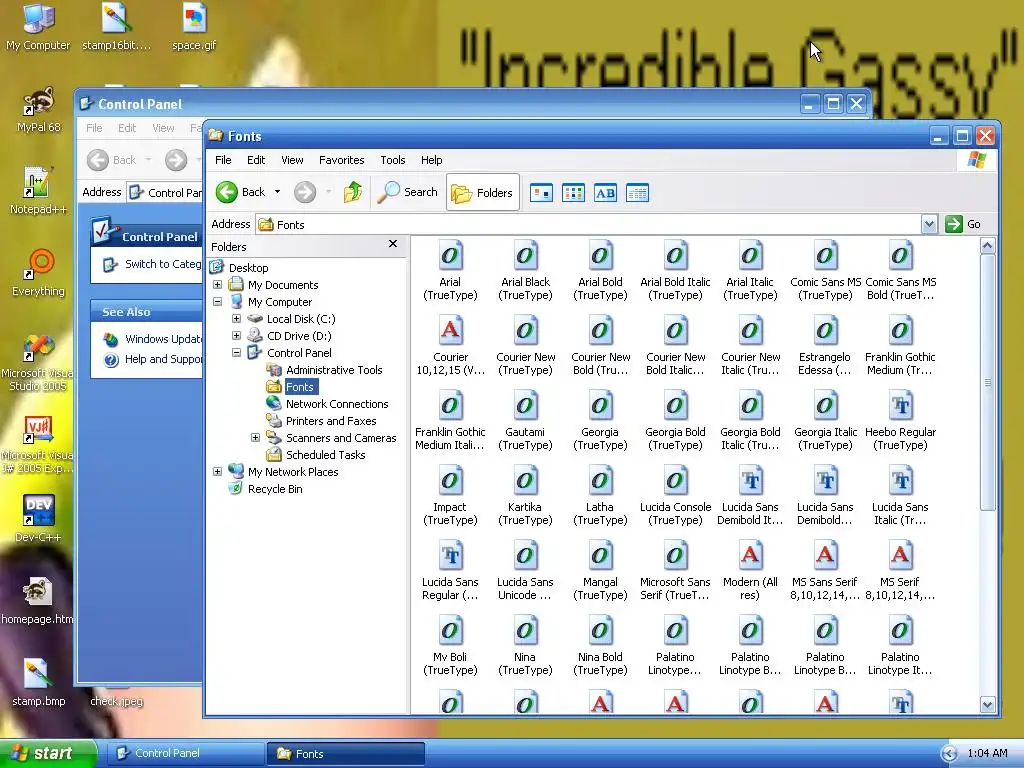Screen dimensions: 1024x768
Task: Expand My Network Places tree node
Action: (x=217, y=472)
